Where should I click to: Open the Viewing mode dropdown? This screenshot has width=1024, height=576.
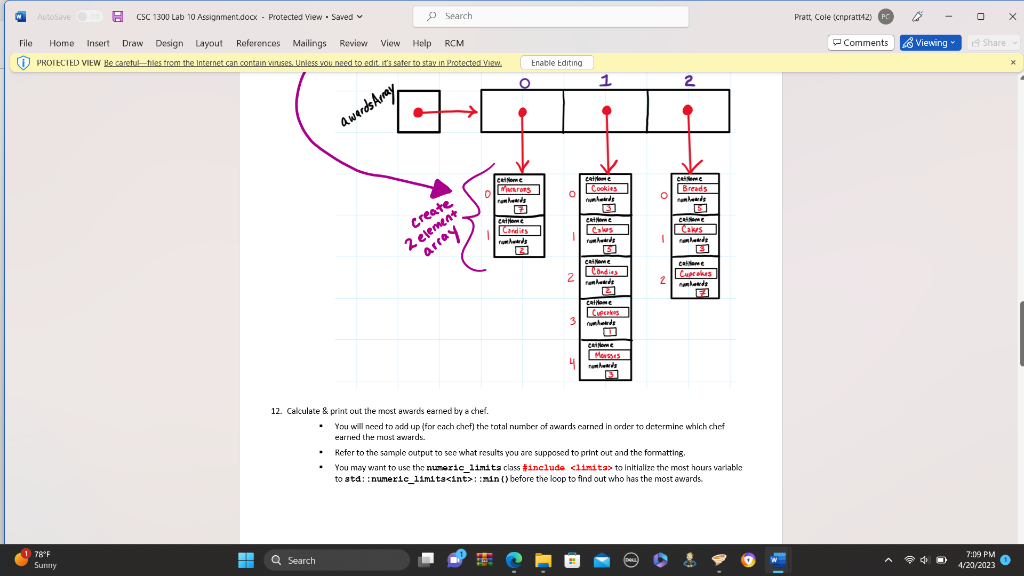point(928,43)
